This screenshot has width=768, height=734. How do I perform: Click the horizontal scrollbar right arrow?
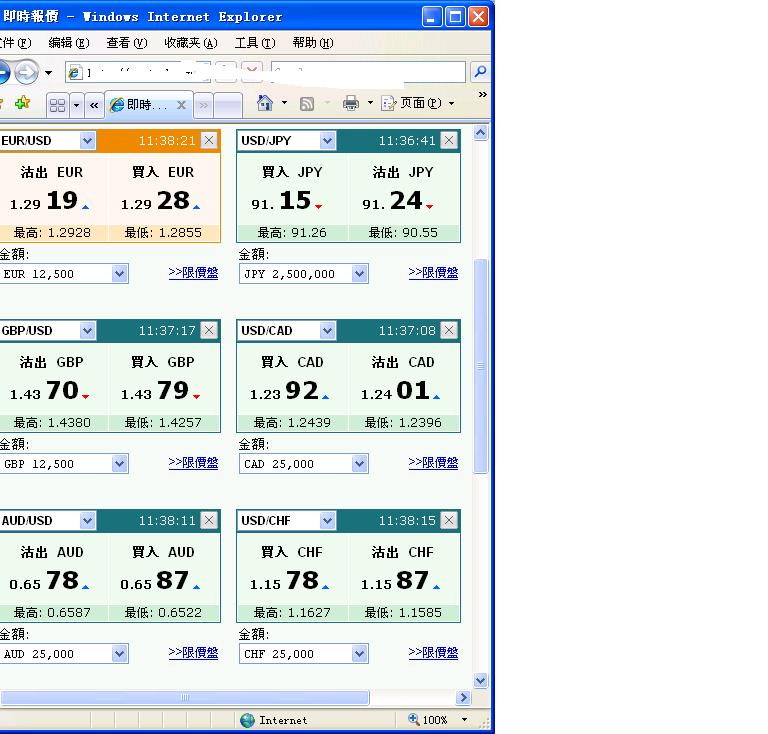tap(463, 697)
